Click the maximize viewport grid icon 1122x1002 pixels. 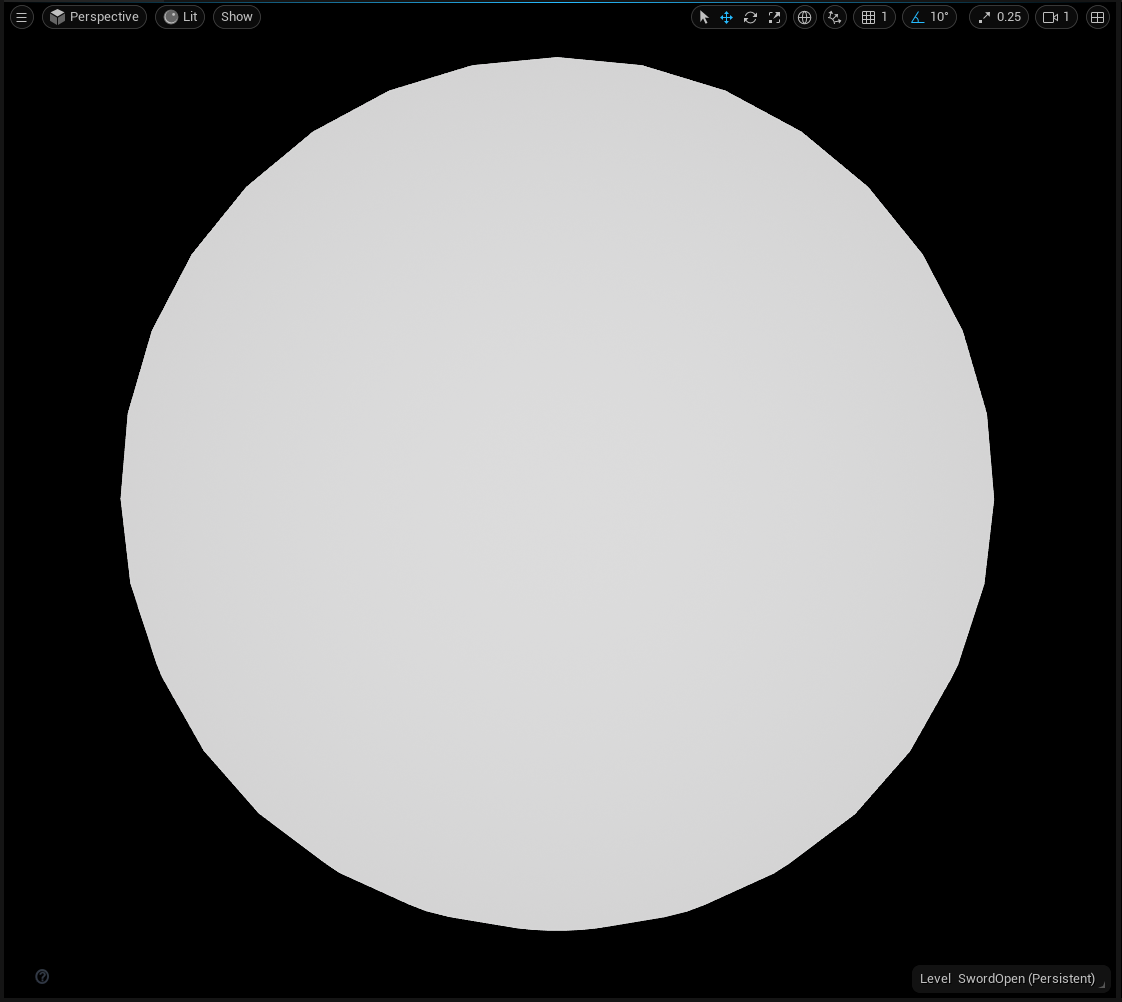[x=1097, y=17]
